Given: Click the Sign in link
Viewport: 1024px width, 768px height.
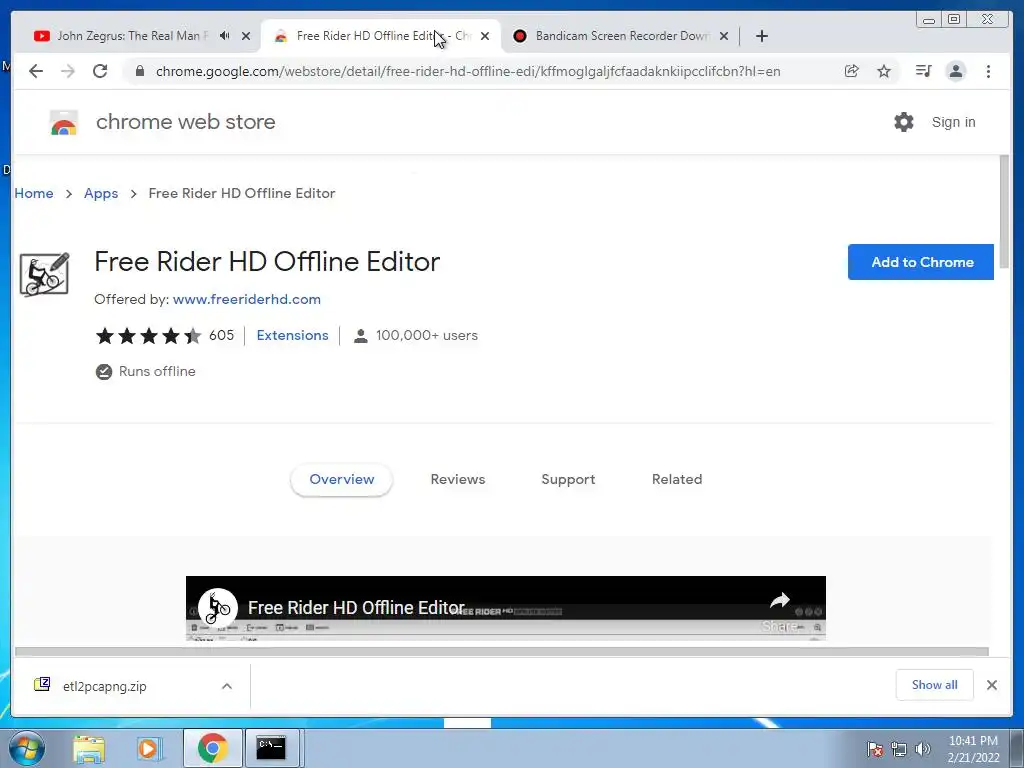Looking at the screenshot, I should [953, 122].
